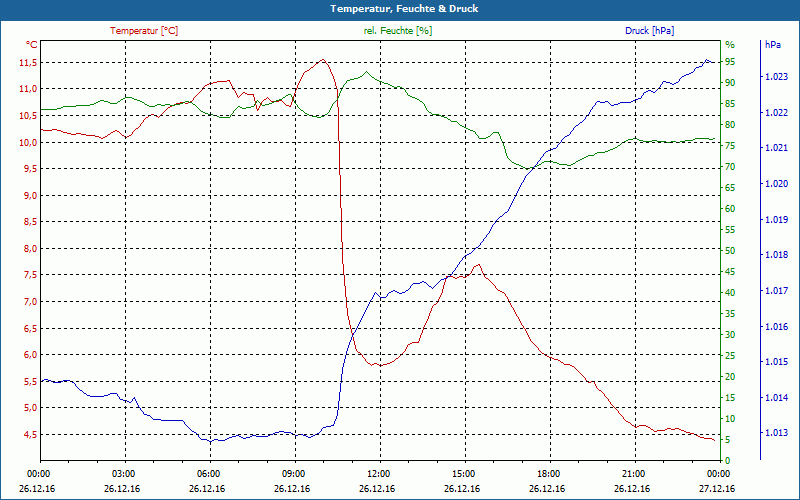Select the green "rel. Feuchte [%]" legend label
The image size is (800, 500).
(x=398, y=31)
